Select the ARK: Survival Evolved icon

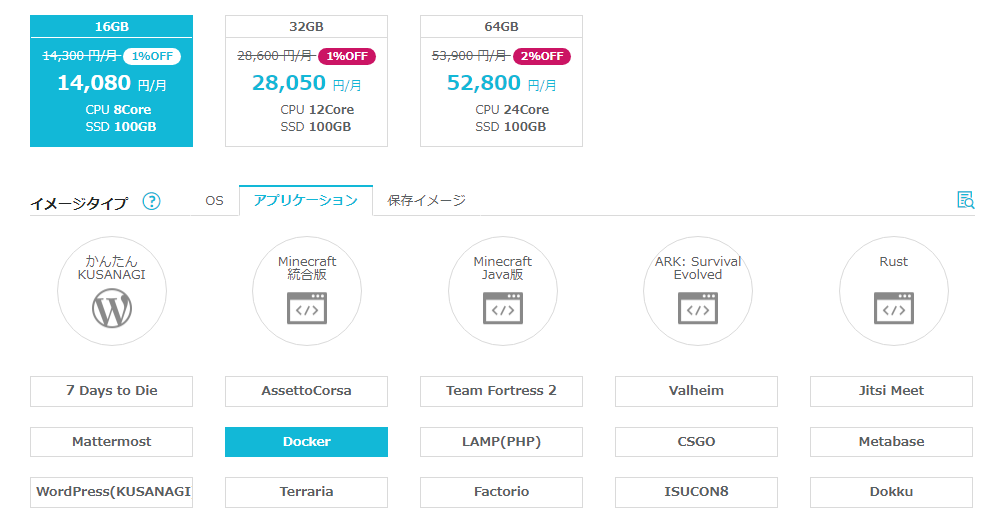697,291
